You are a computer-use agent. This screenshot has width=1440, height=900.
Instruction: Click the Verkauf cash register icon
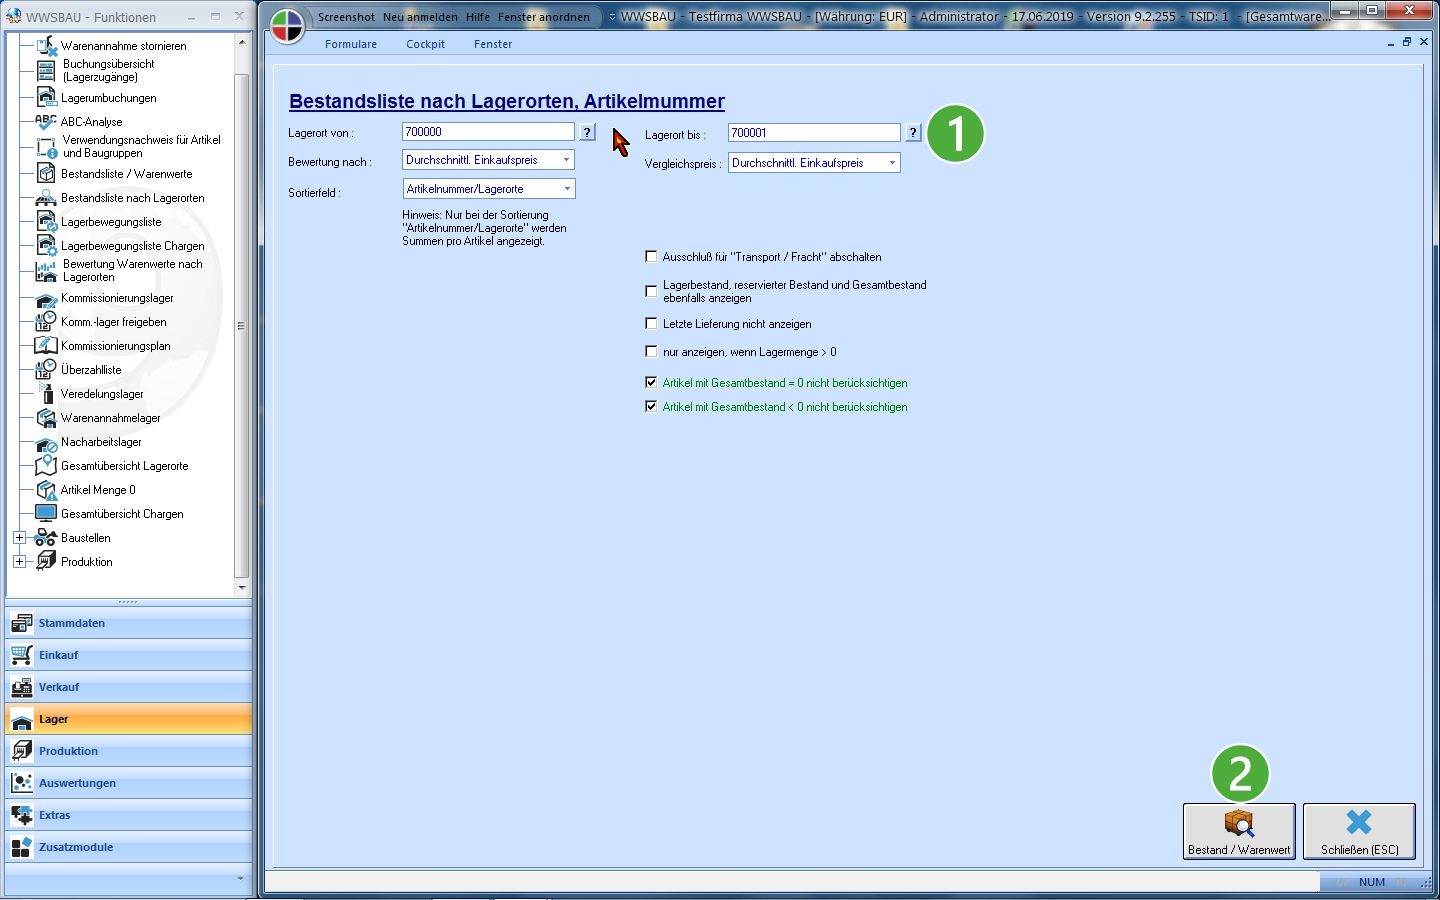click(22, 687)
